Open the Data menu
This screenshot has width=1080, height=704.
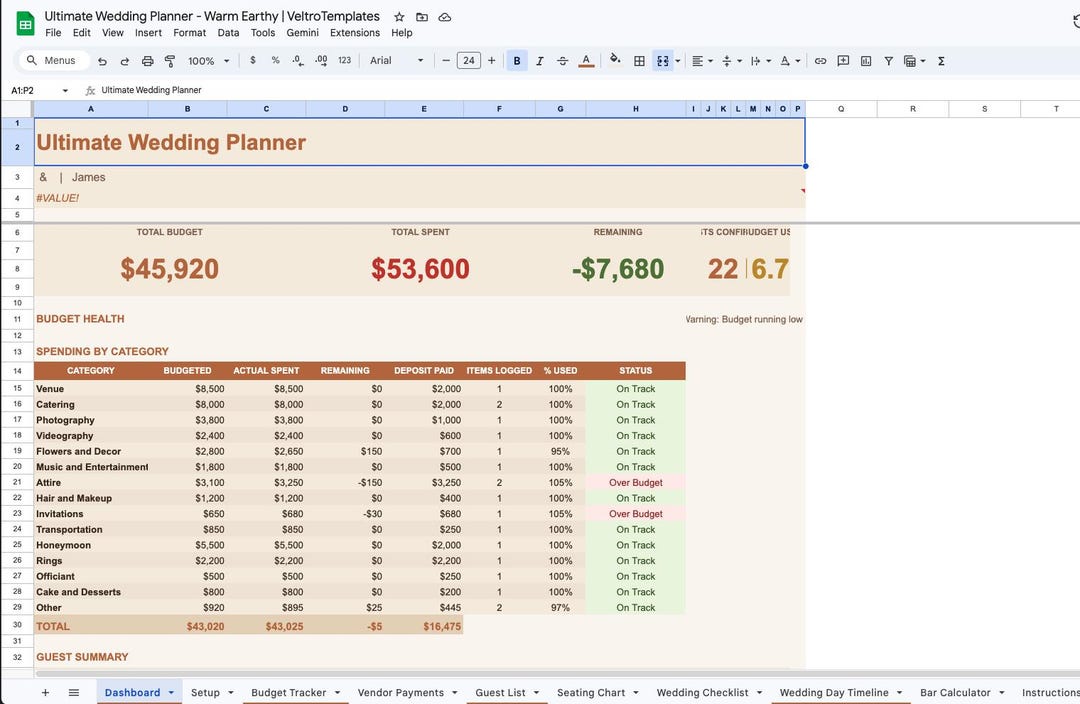tap(228, 32)
